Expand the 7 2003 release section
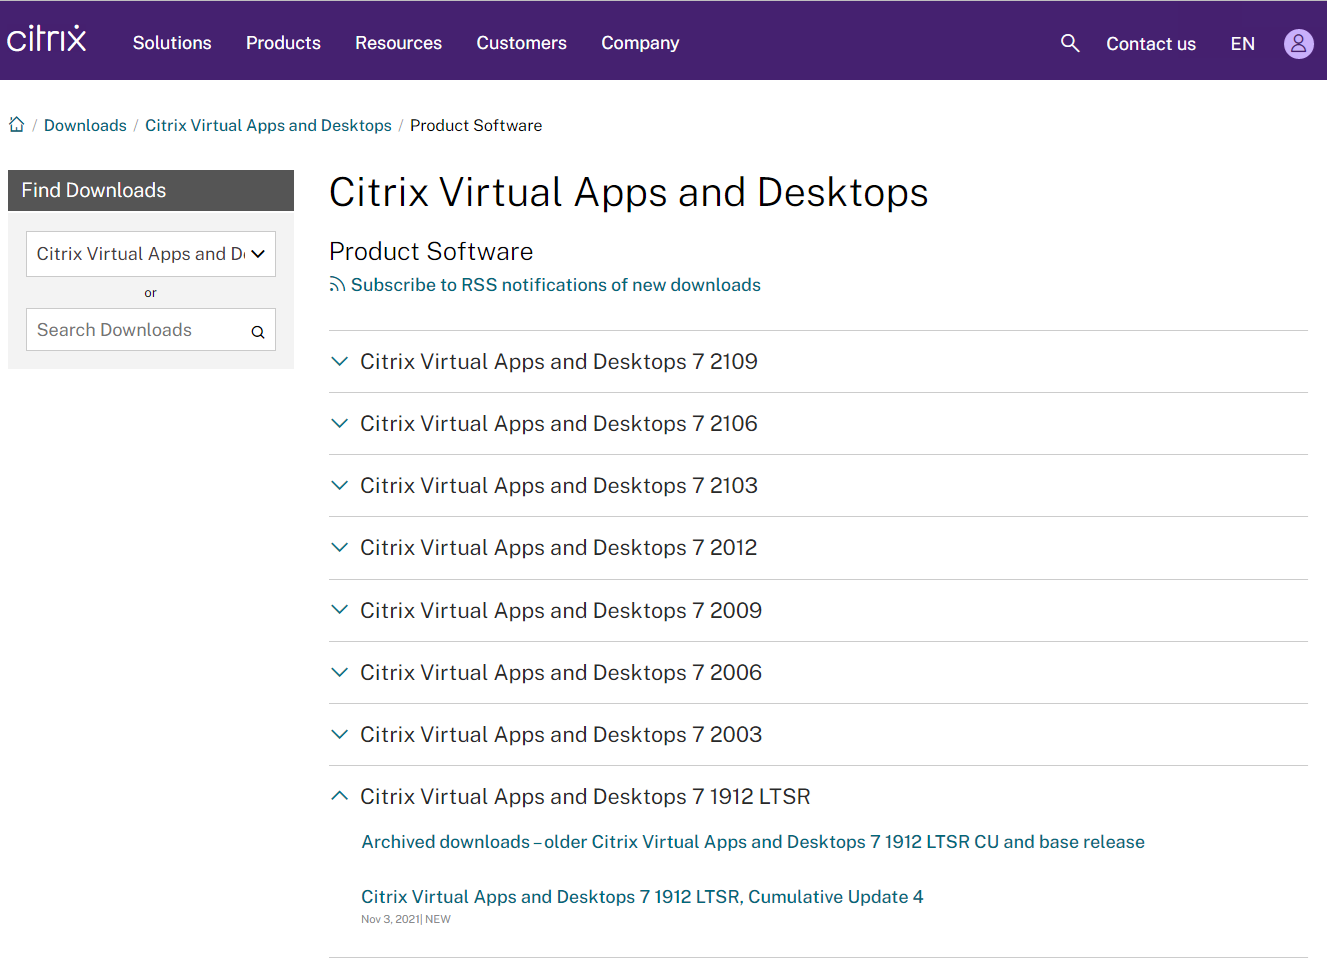This screenshot has width=1327, height=960. click(560, 735)
